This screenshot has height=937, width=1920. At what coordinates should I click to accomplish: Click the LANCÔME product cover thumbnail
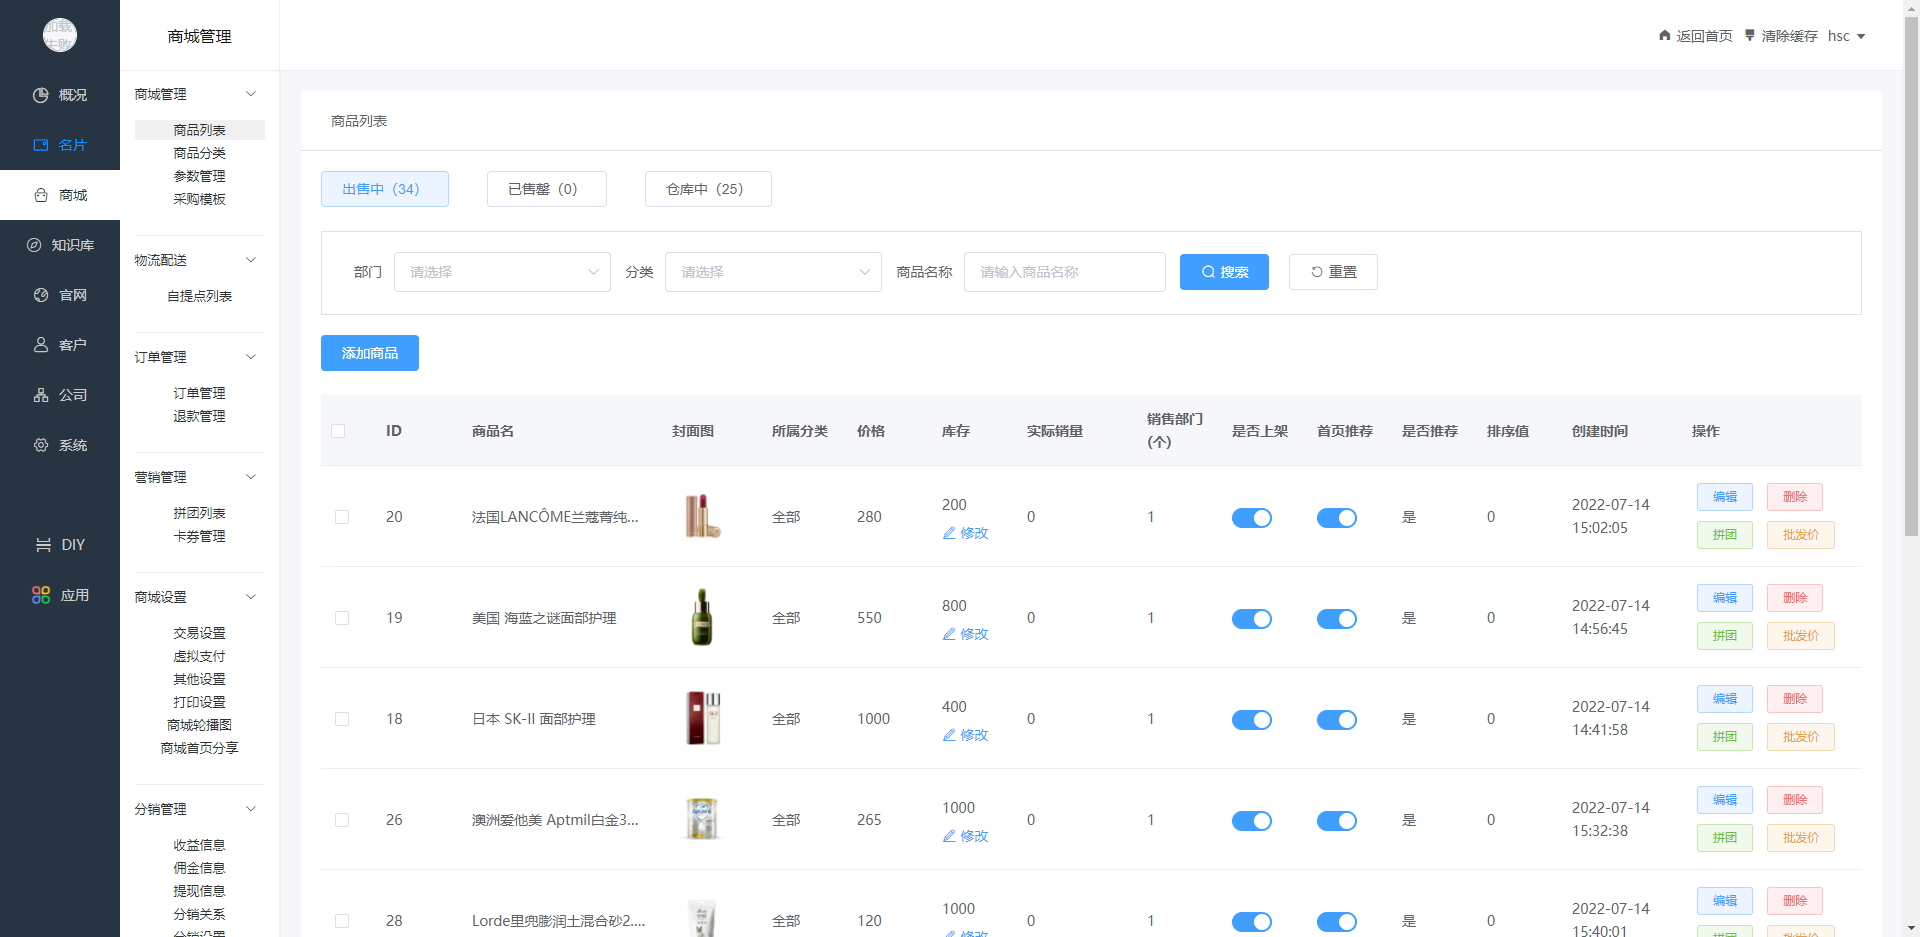coord(702,517)
